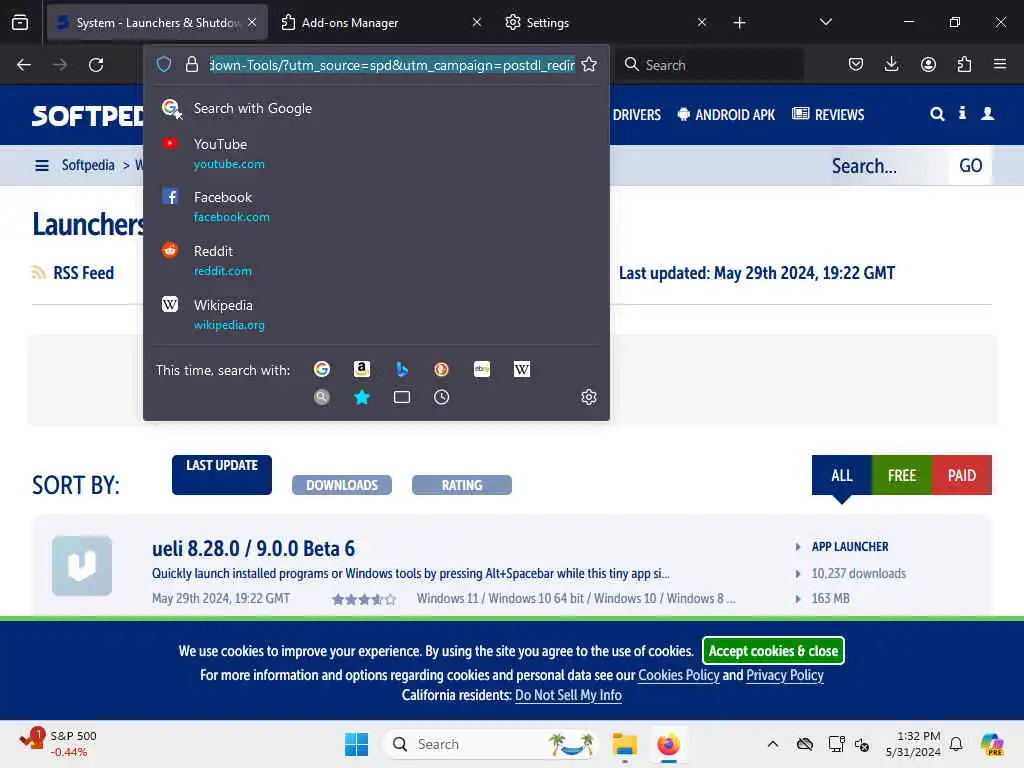Click Softpedia site search magnifier icon
1024x768 pixels.
[937, 114]
